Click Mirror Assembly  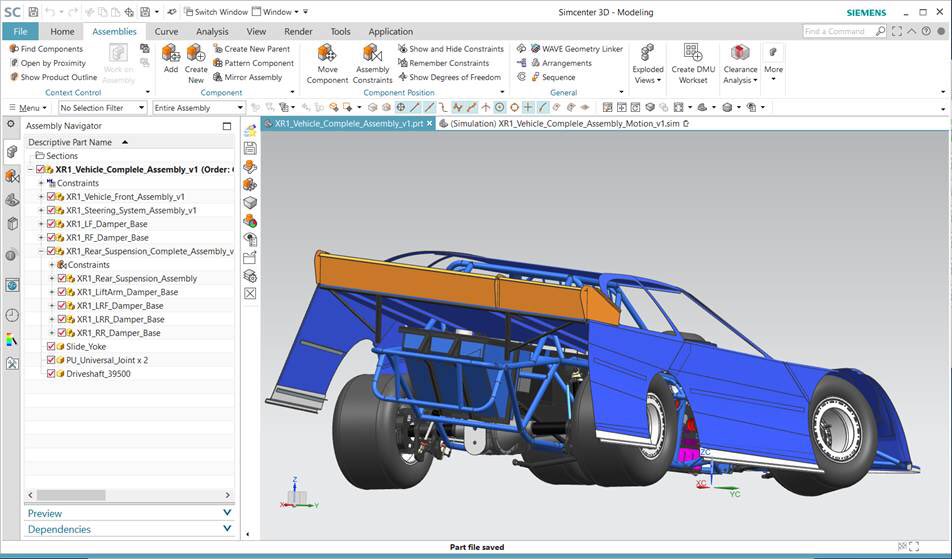pos(247,77)
